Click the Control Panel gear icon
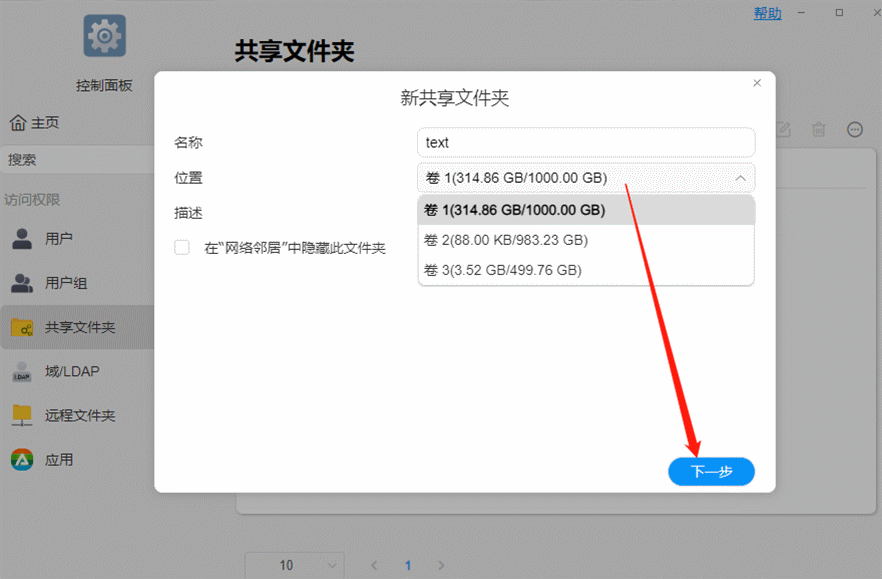Viewport: 882px width, 579px height. tap(105, 36)
